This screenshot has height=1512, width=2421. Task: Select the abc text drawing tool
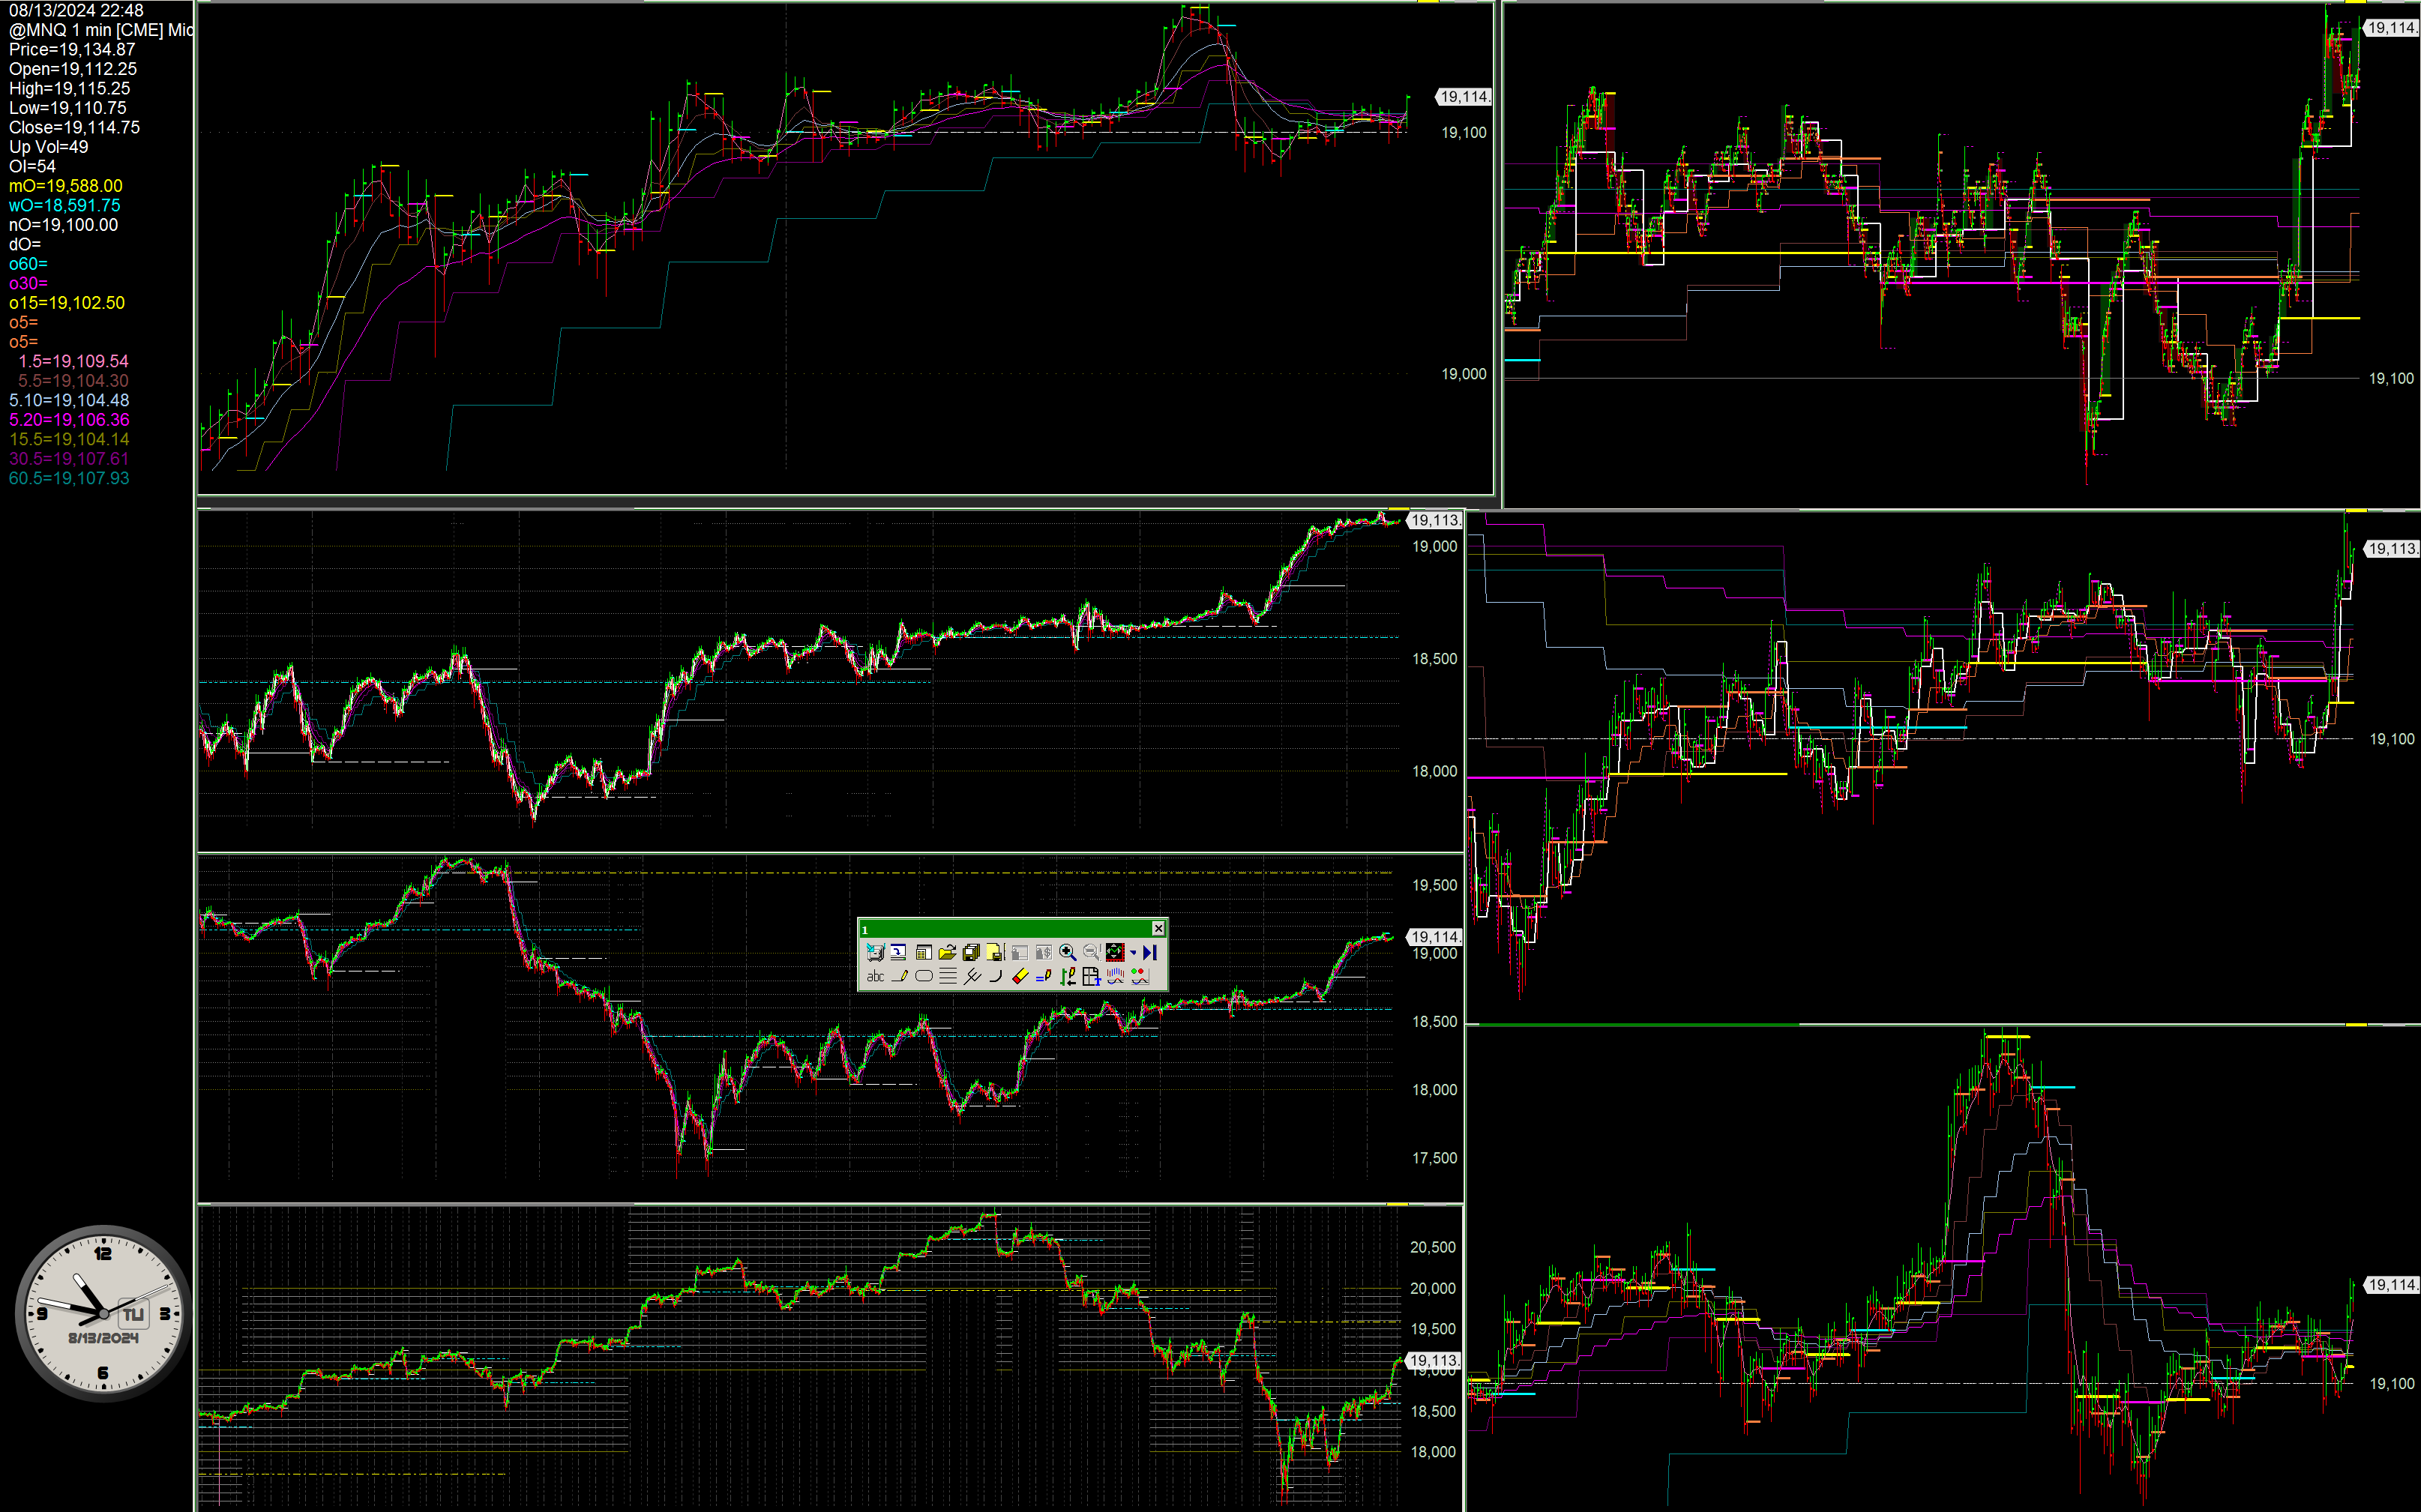point(876,977)
